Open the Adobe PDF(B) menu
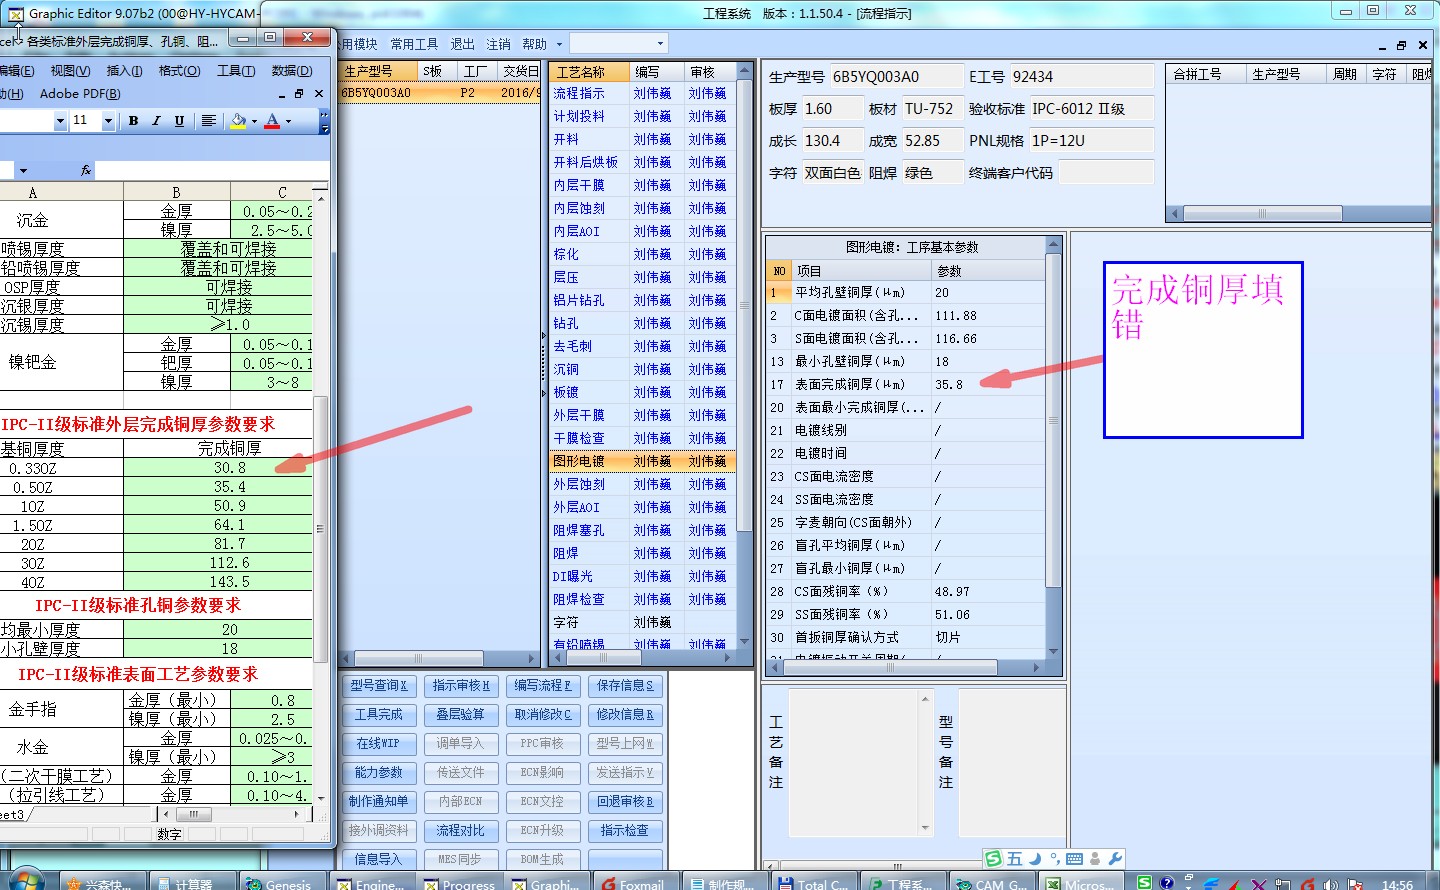This screenshot has height=890, width=1440. coord(80,94)
